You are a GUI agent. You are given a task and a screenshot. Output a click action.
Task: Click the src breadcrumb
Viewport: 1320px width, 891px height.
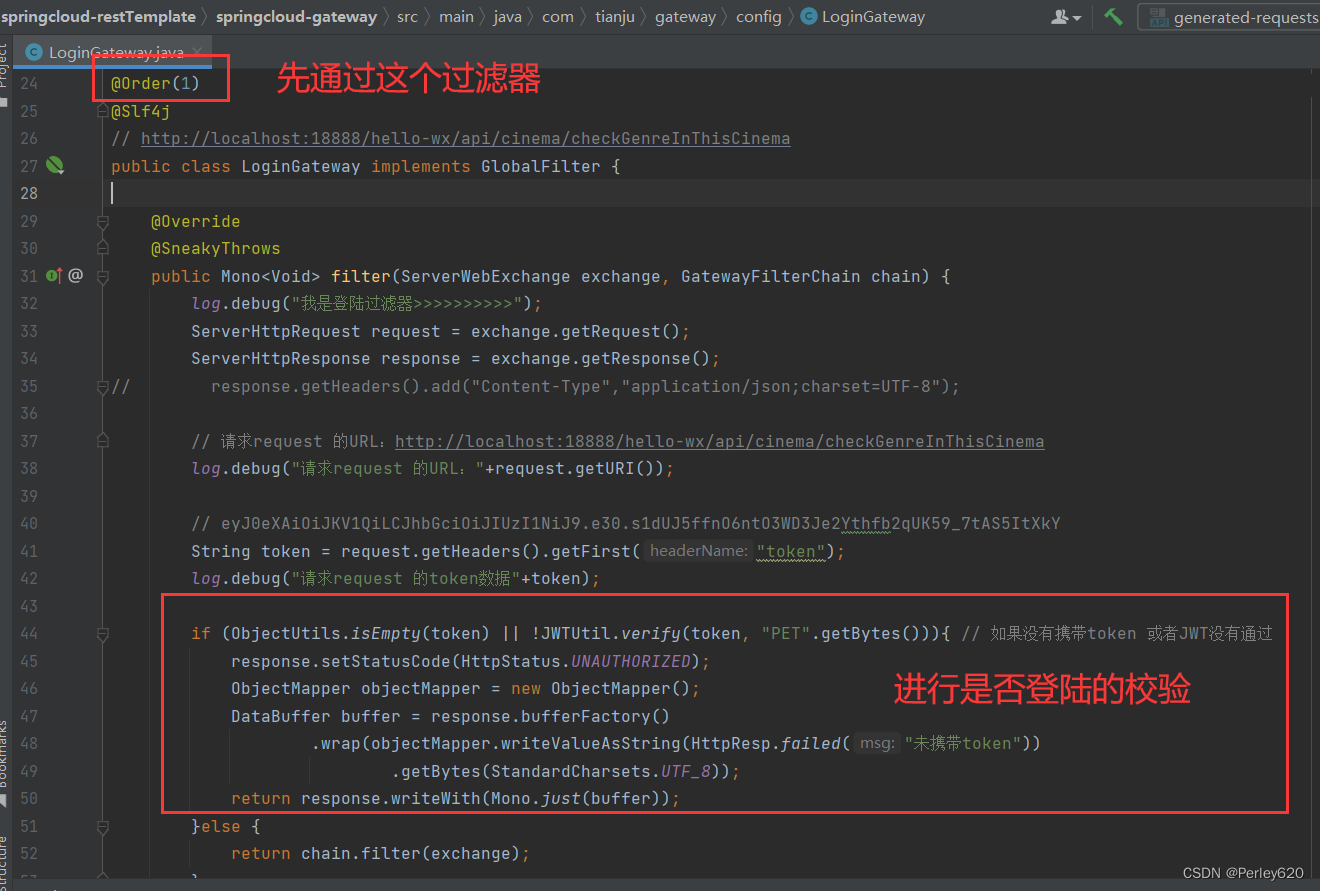coord(407,17)
